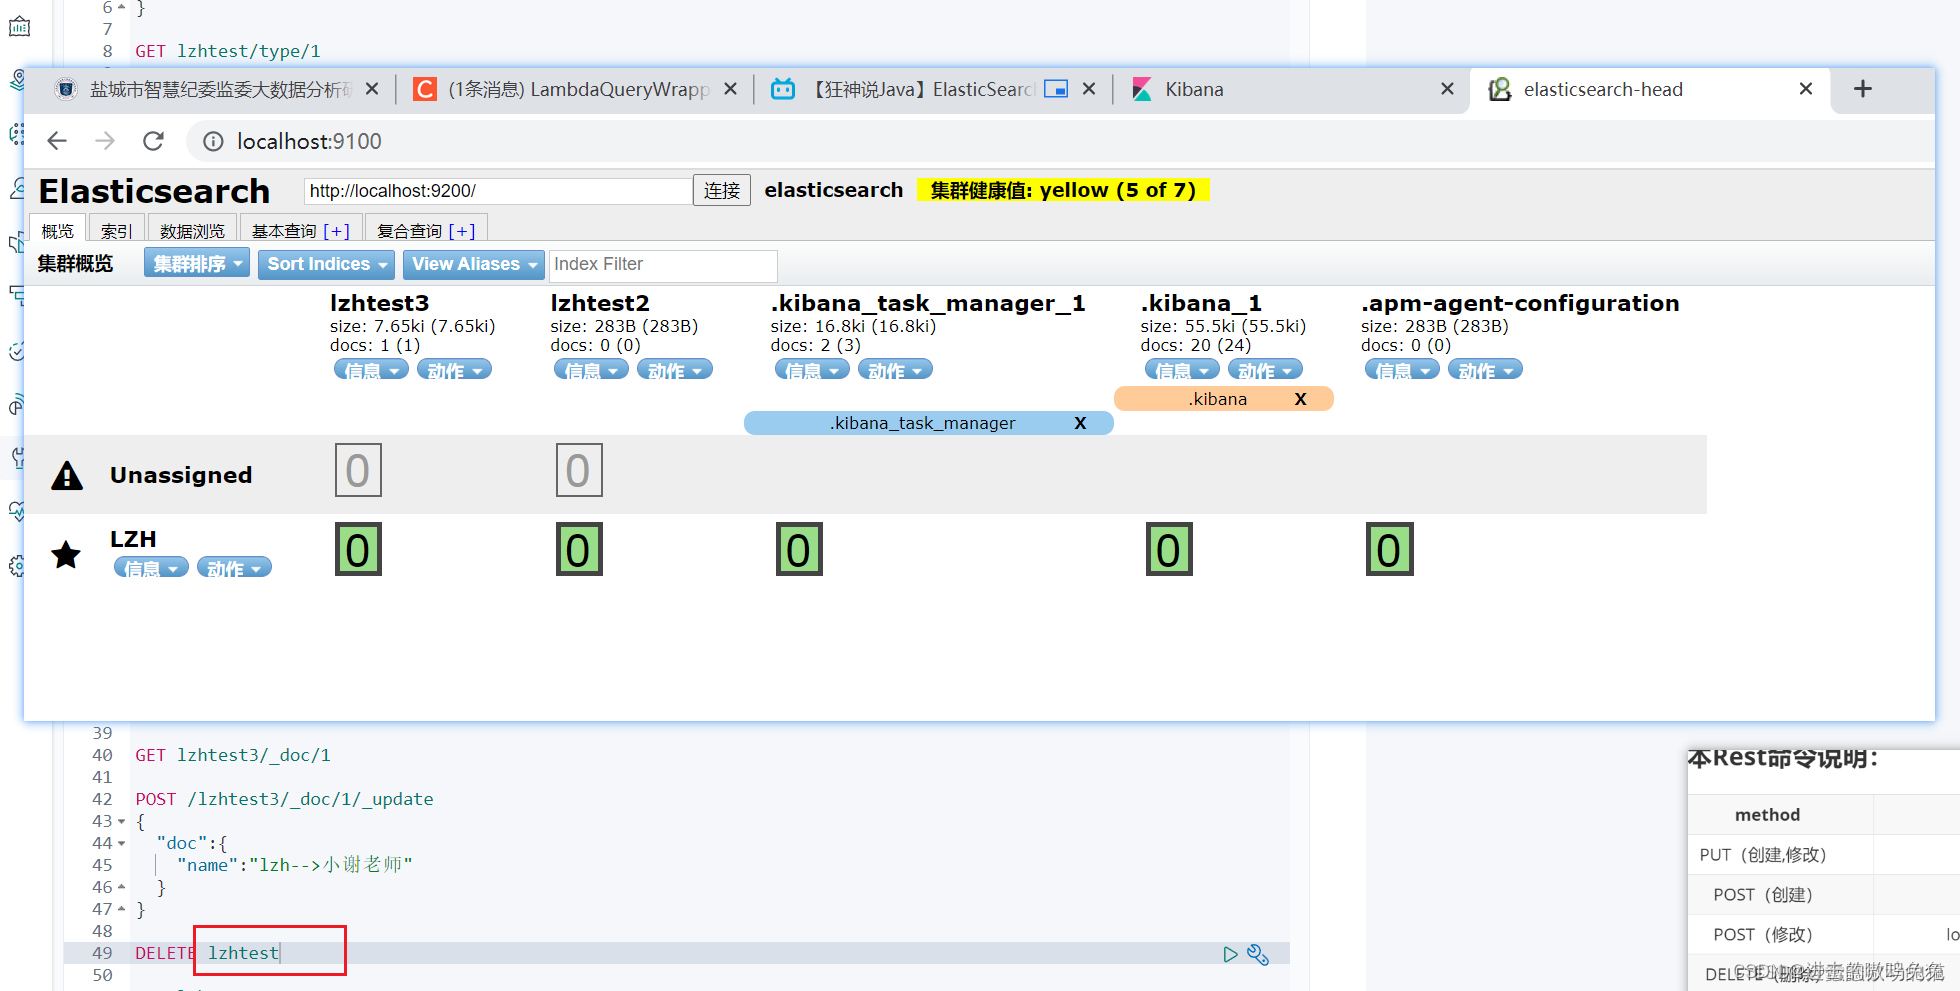The image size is (1960, 991).
Task: Click the Kibana sidebar settings gear icon
Action: pos(16,566)
